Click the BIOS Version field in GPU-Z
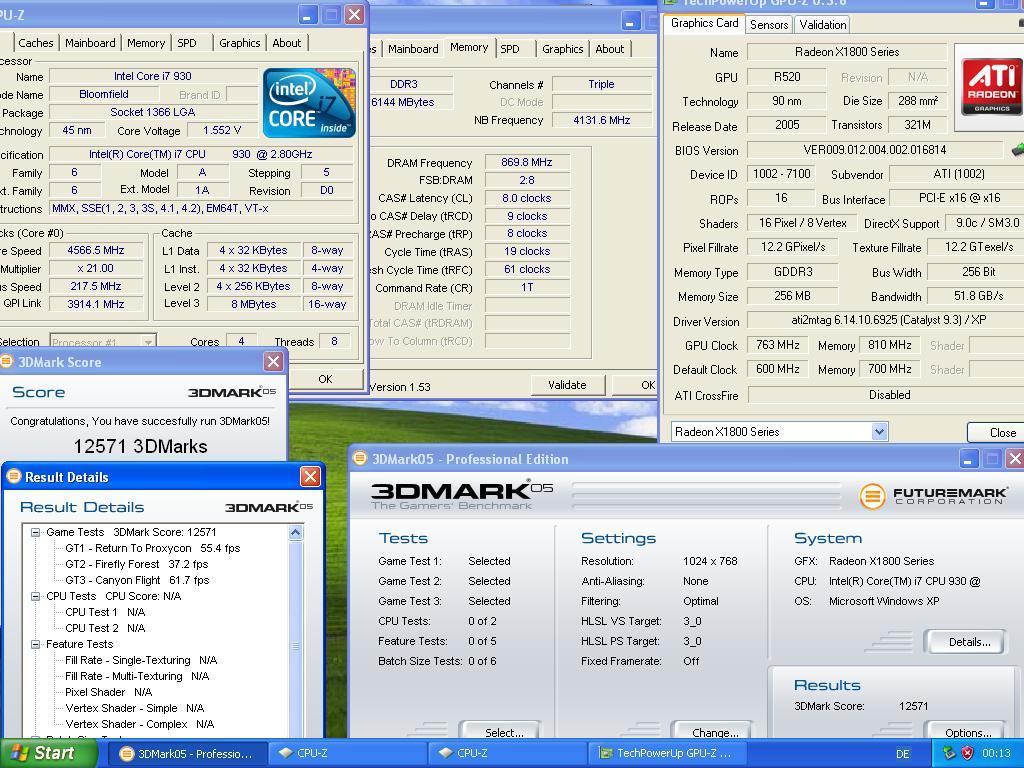Image resolution: width=1024 pixels, height=768 pixels. [x=874, y=150]
